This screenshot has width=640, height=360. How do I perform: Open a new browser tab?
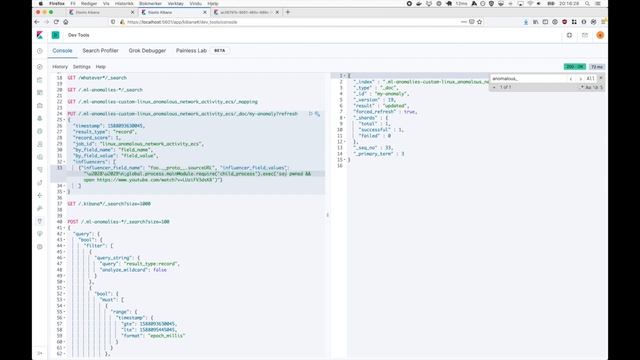288,12
